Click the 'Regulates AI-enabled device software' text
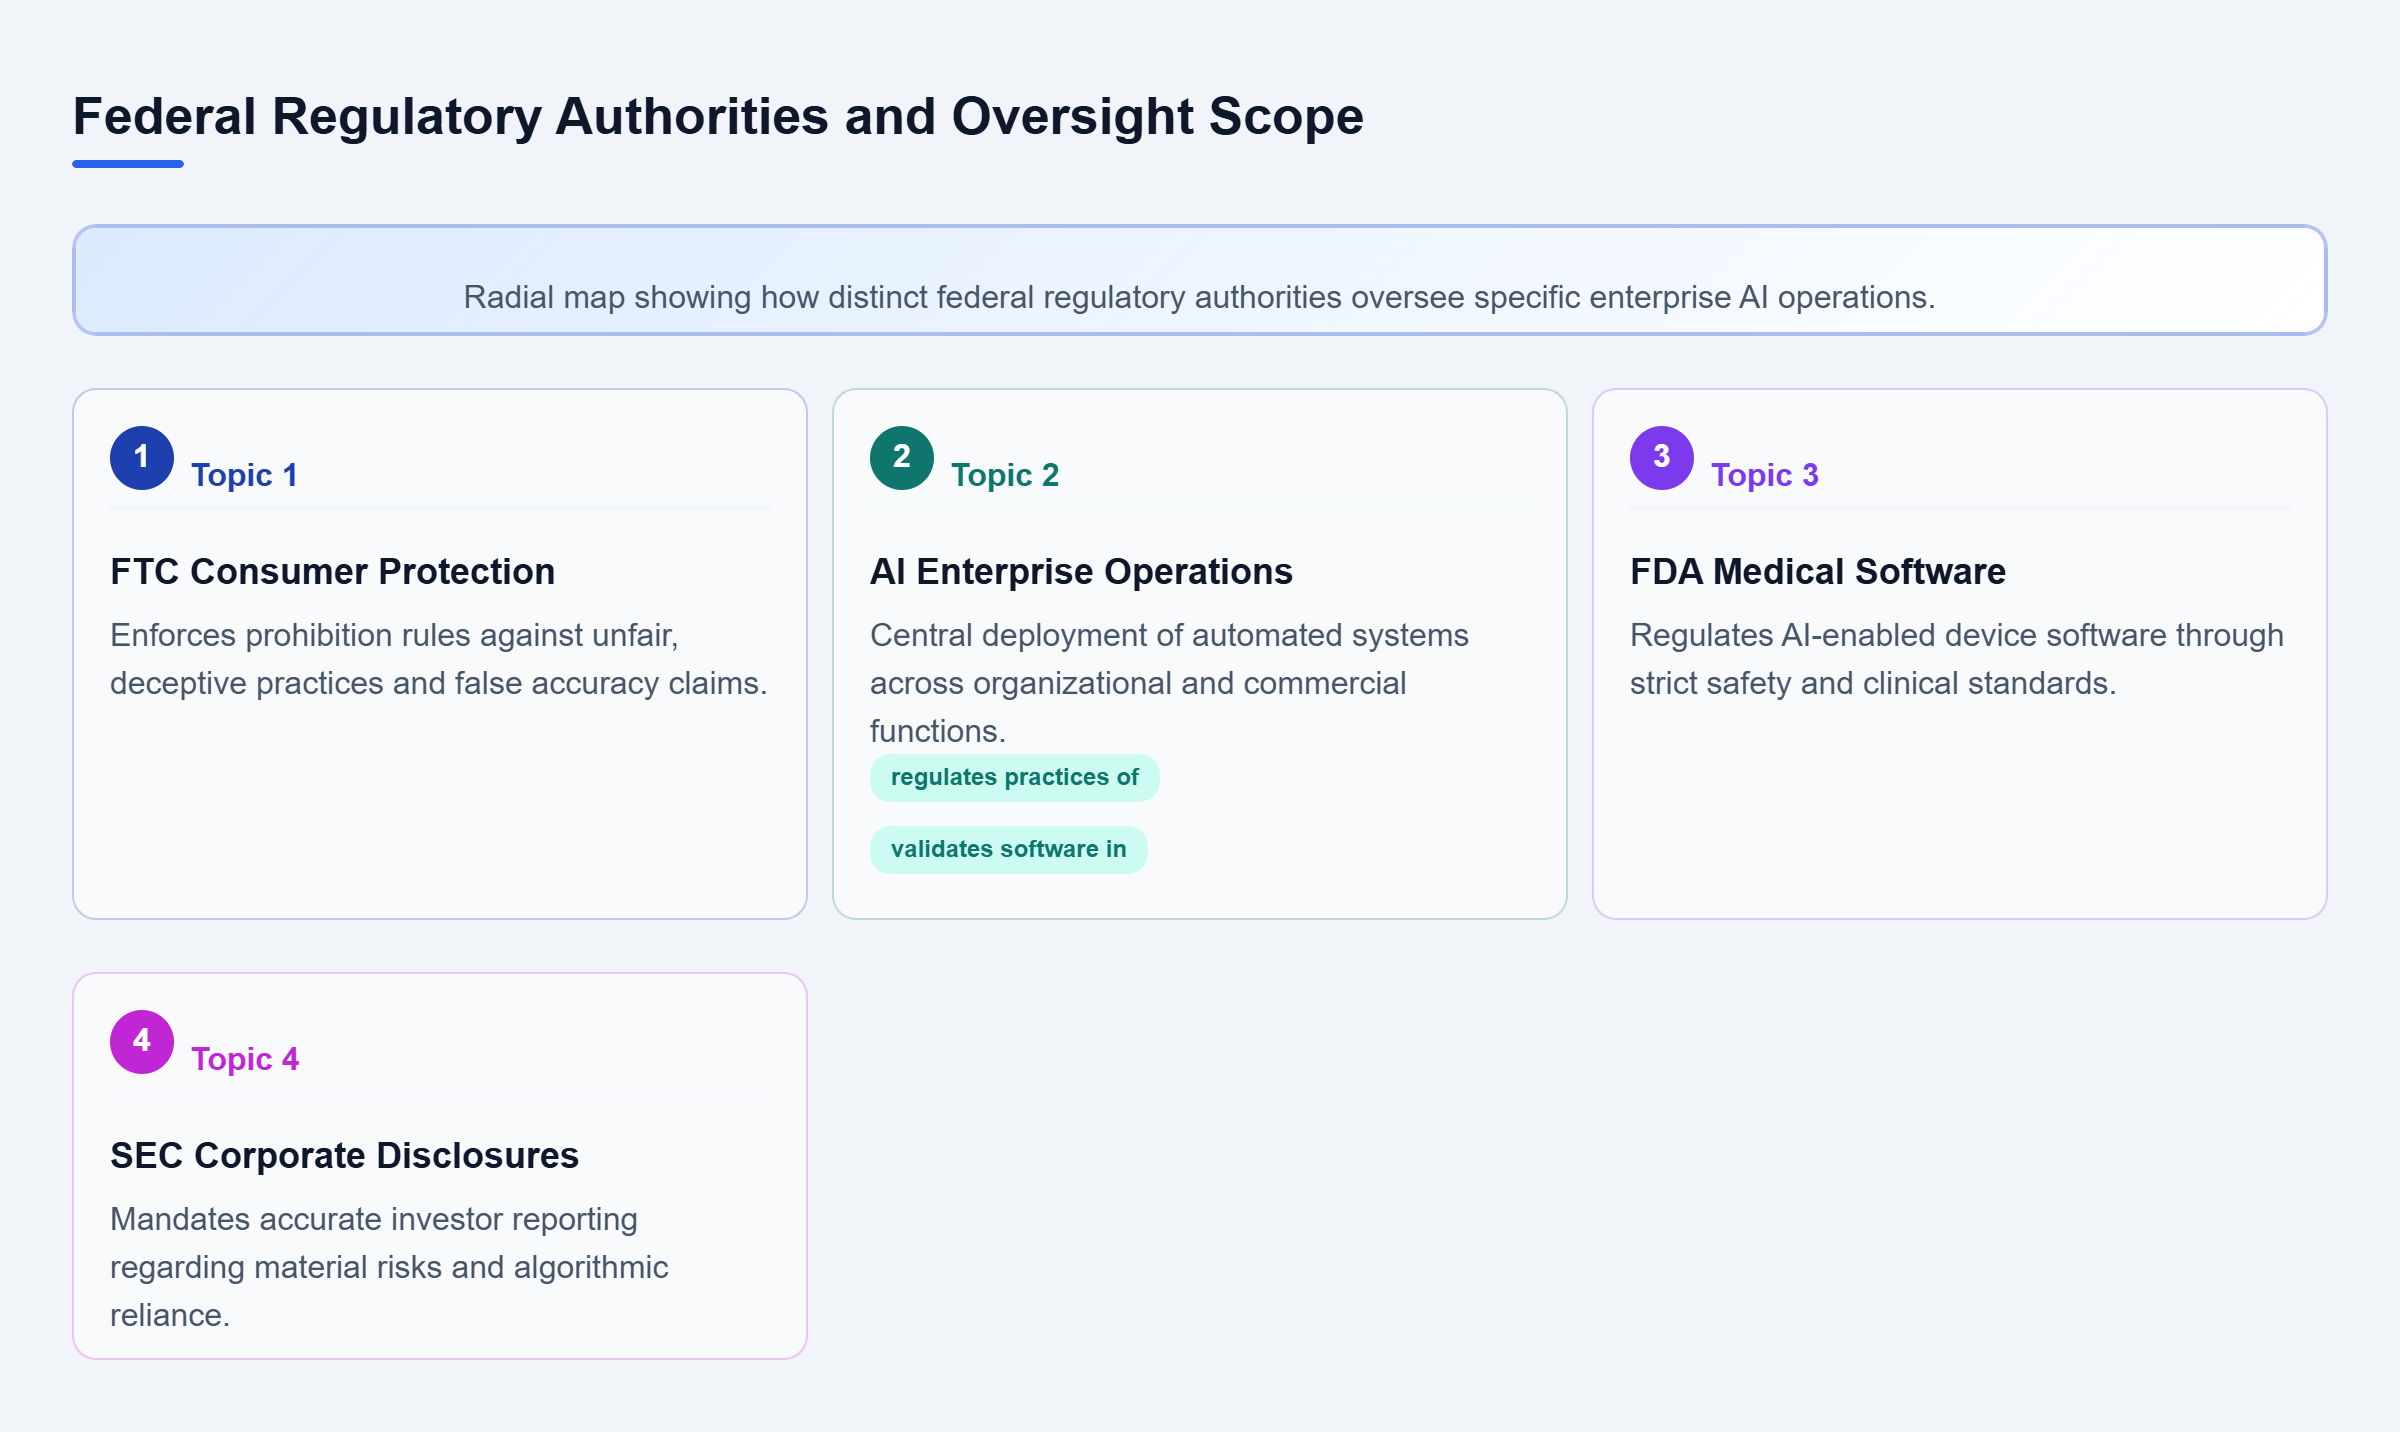The image size is (2400, 1432). pos(1957,659)
